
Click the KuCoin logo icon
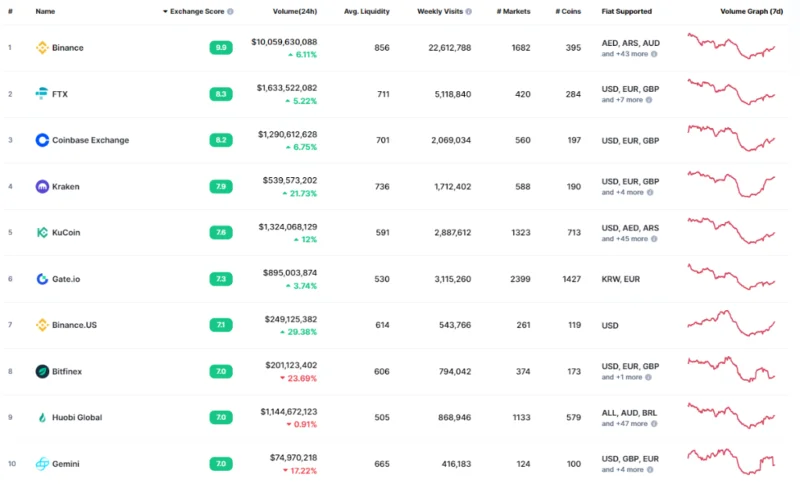[42, 232]
